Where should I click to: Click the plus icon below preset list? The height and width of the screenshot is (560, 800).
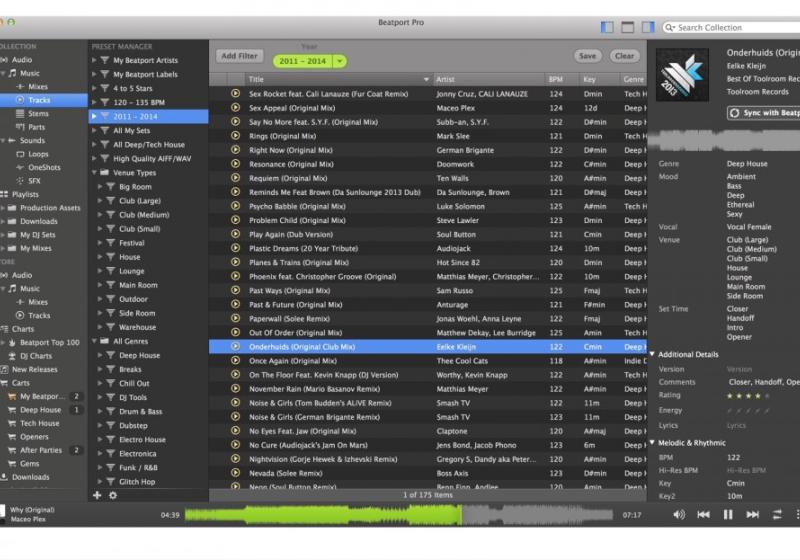[97, 495]
